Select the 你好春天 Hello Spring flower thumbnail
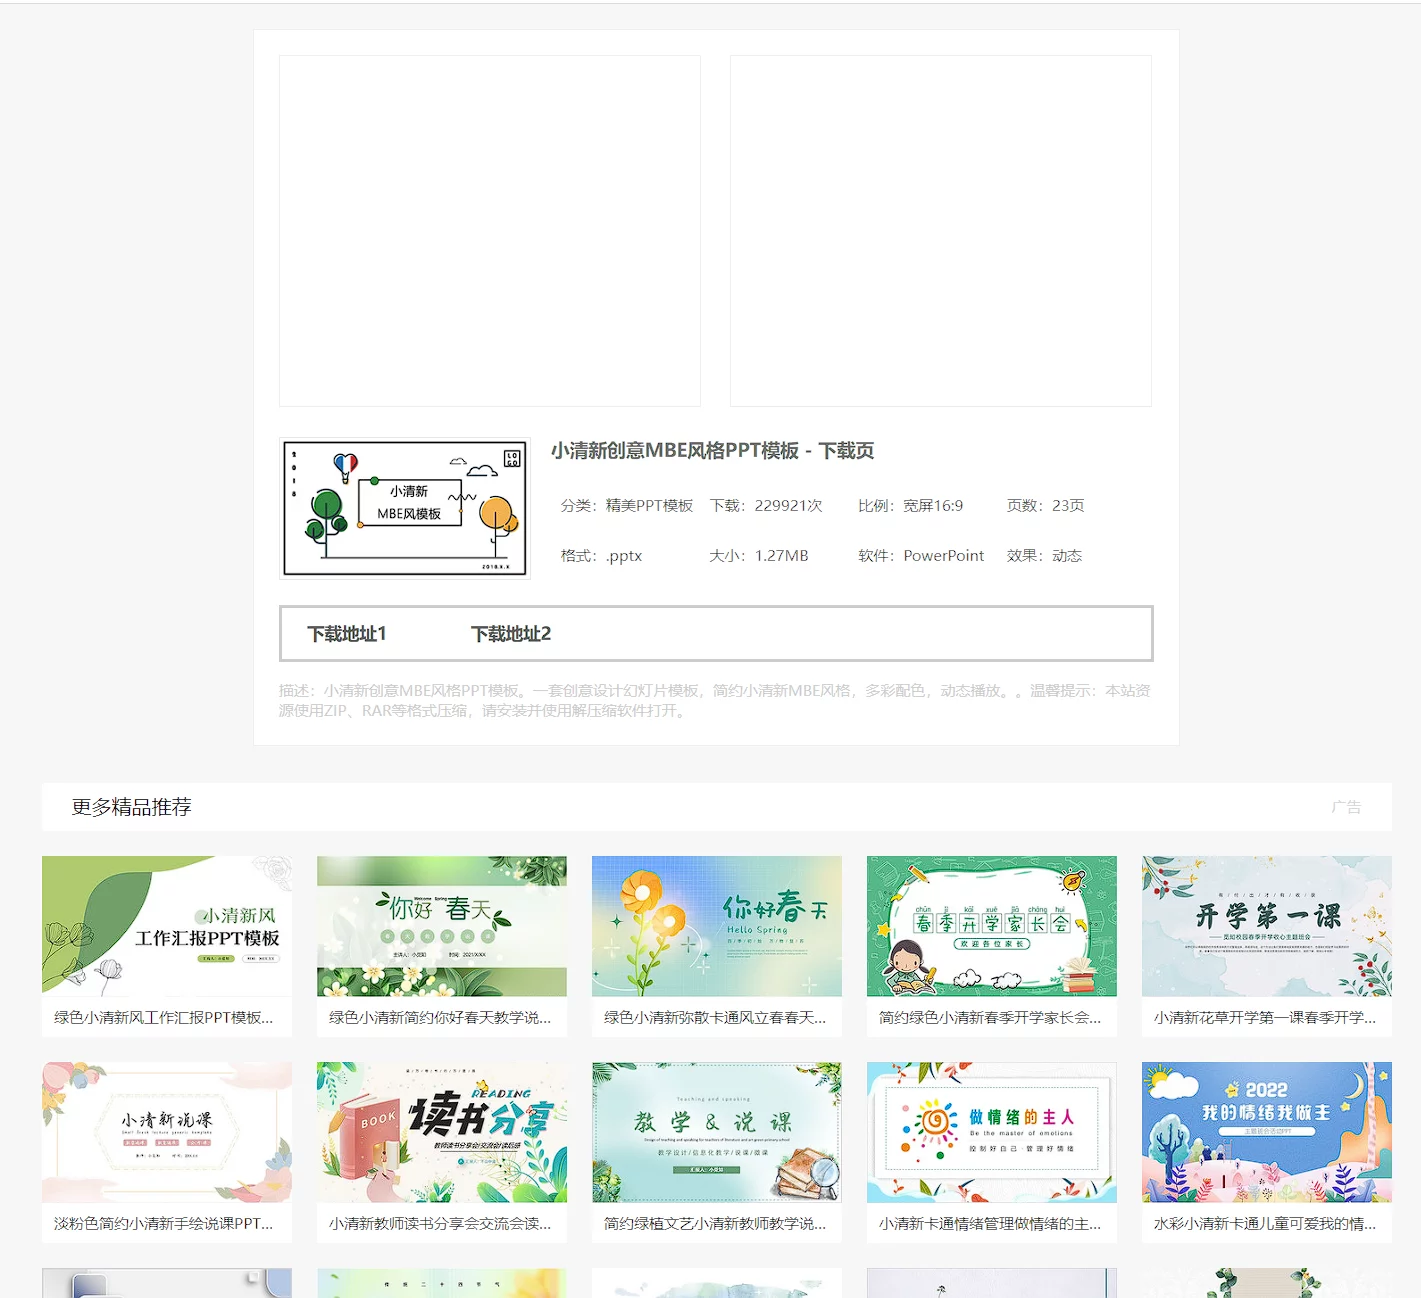Screen dimensions: 1421x1298 [x=716, y=926]
